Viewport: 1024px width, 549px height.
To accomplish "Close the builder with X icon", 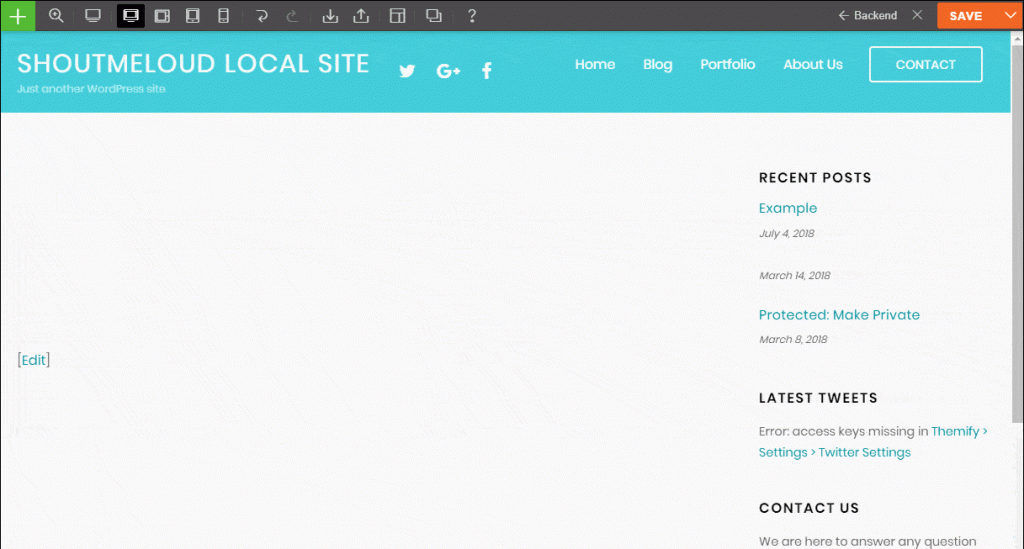I will coord(918,15).
